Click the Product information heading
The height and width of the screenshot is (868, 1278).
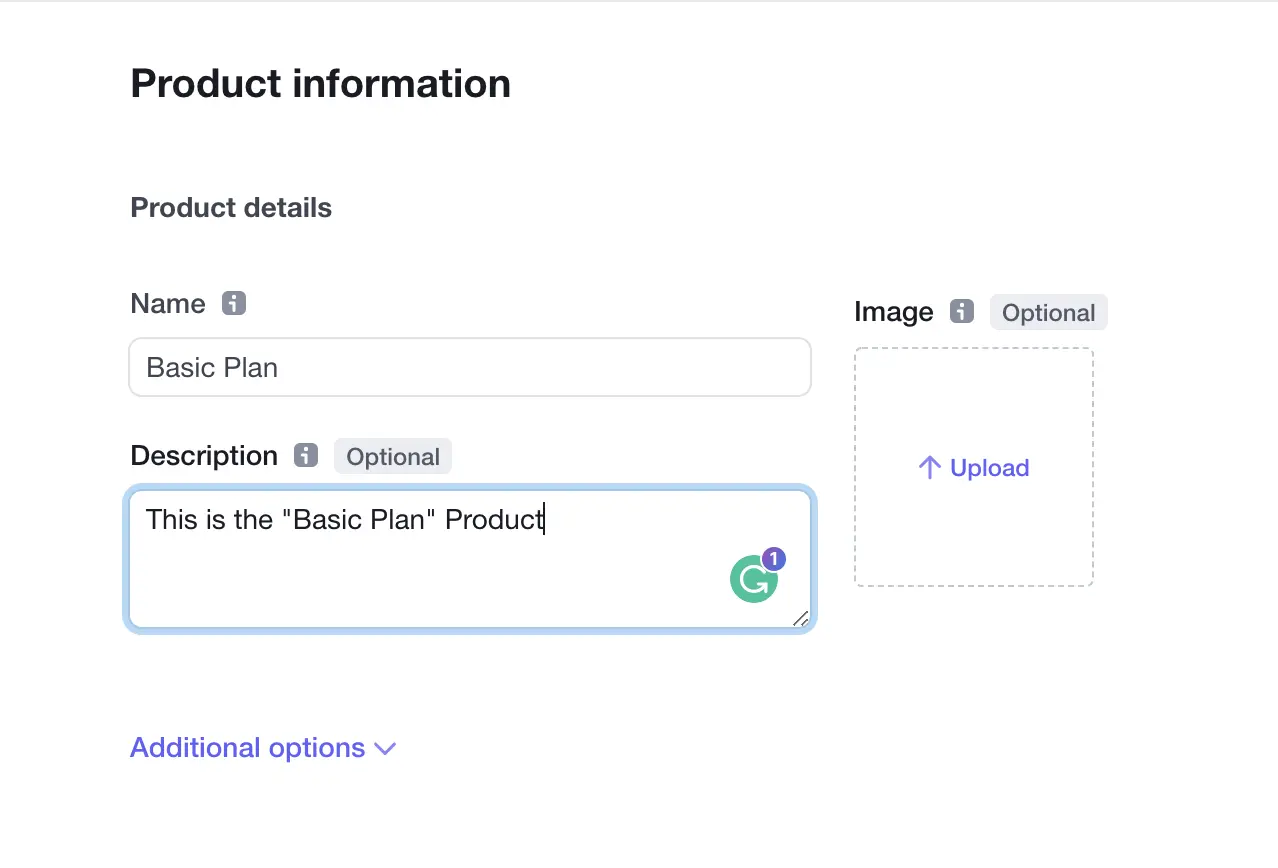[320, 83]
